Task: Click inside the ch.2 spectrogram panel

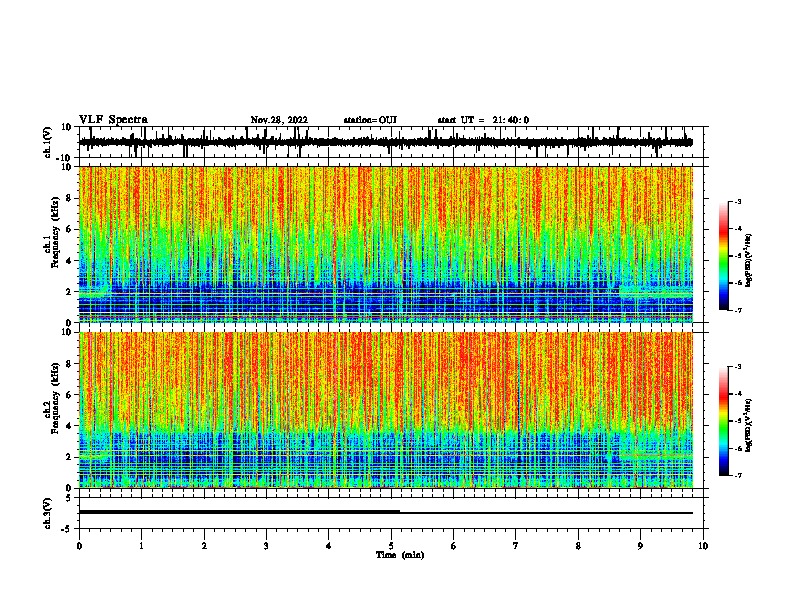Action: [x=385, y=410]
